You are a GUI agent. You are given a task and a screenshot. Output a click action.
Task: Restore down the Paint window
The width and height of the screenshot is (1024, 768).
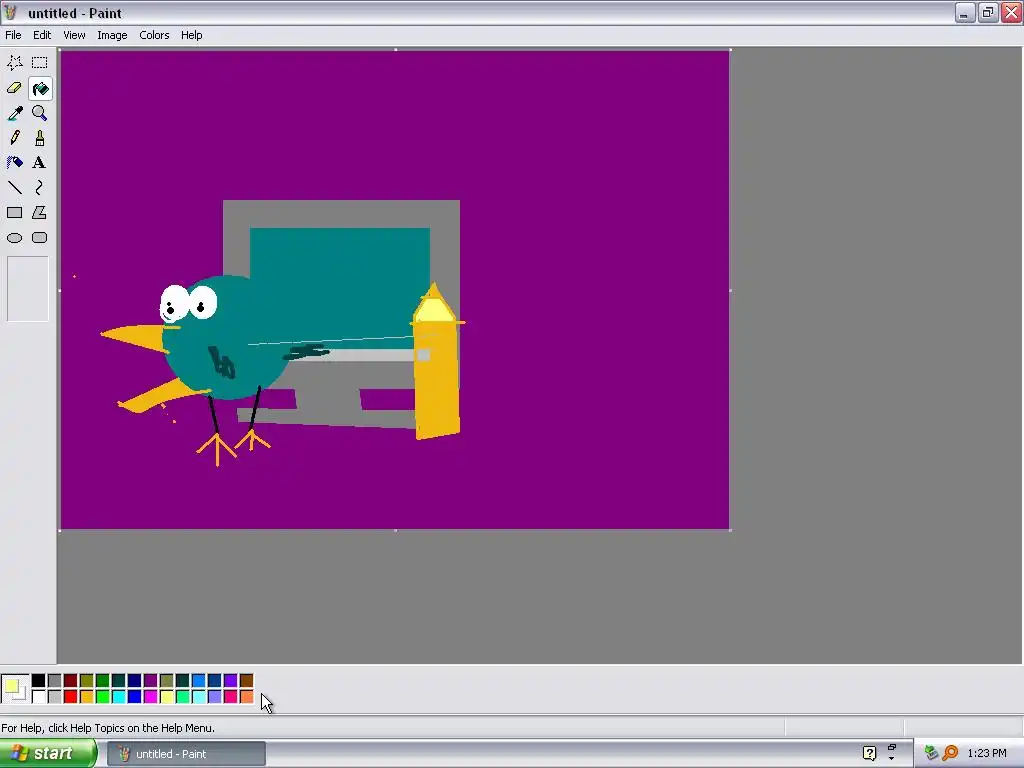988,12
